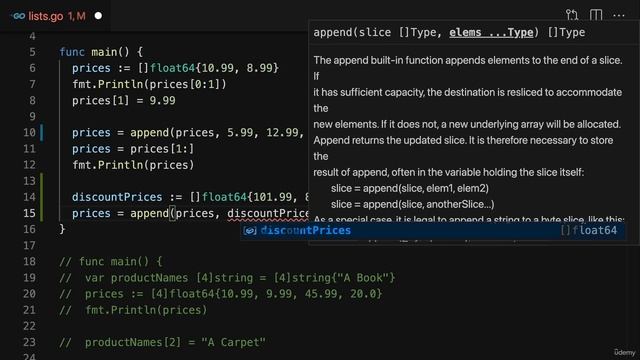Click 'prices[1] = 9.99' on line 8

pyautogui.click(x=124, y=101)
